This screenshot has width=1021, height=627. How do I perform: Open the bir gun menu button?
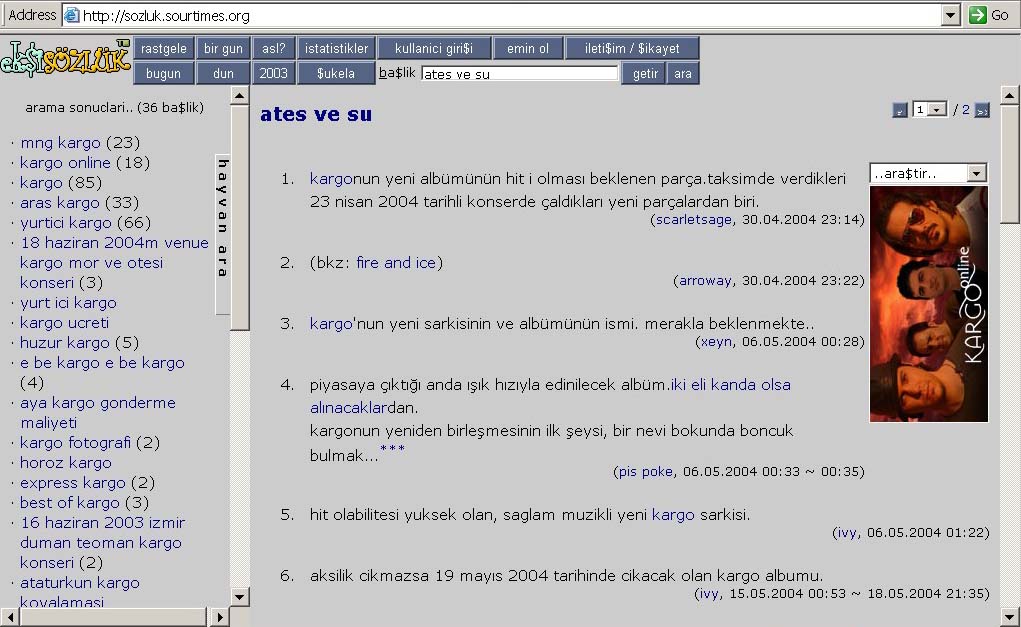[x=223, y=48]
